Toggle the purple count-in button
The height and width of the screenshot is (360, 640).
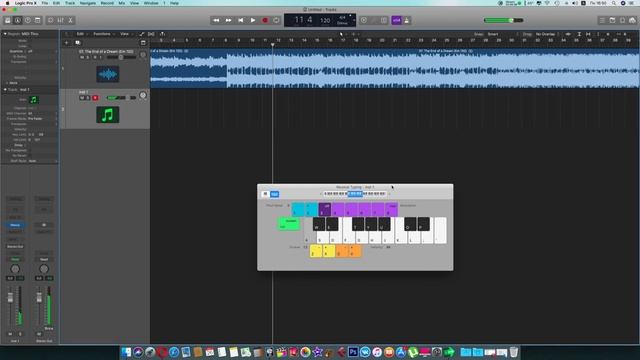click(396, 20)
